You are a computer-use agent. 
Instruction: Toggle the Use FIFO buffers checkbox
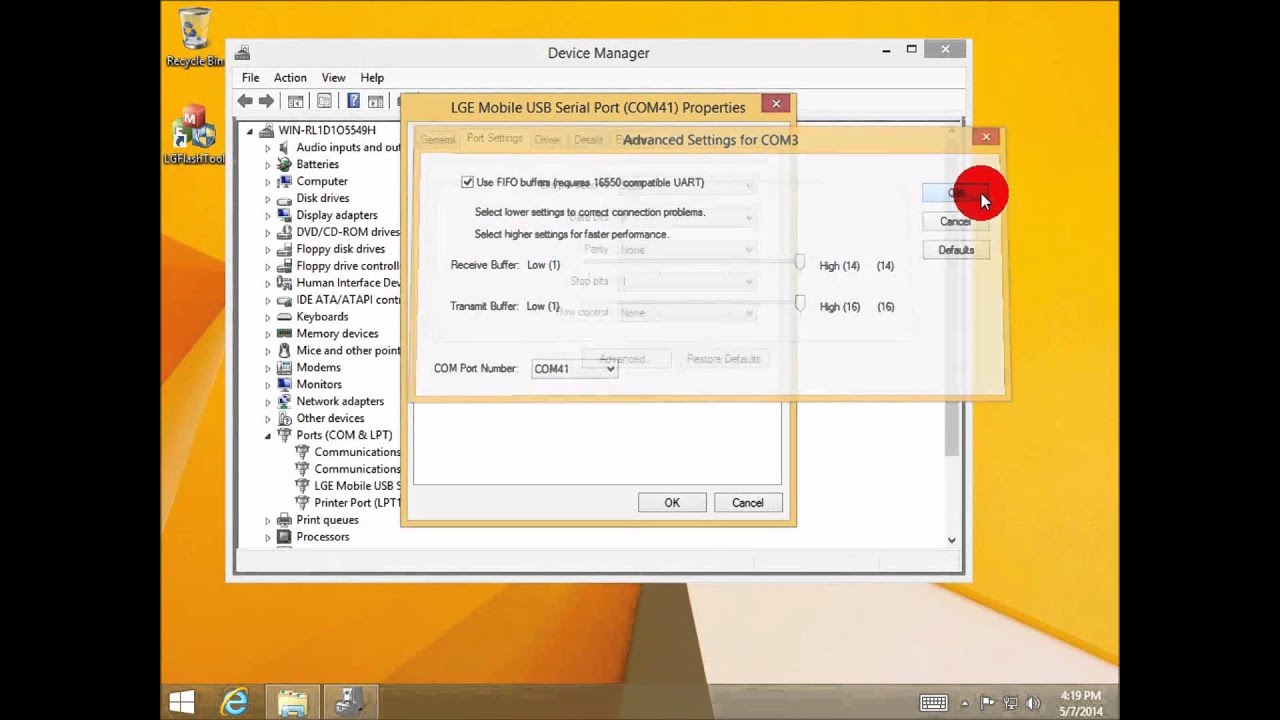point(467,182)
